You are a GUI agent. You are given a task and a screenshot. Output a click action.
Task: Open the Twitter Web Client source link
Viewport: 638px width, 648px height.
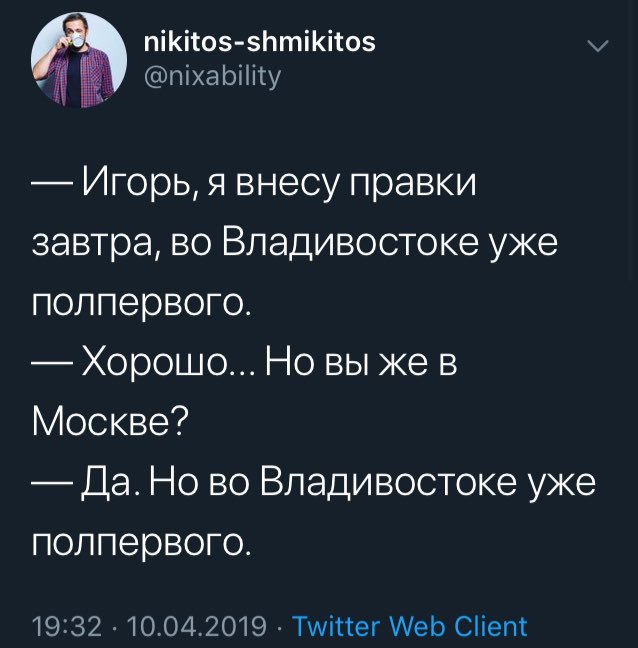[x=410, y=627]
